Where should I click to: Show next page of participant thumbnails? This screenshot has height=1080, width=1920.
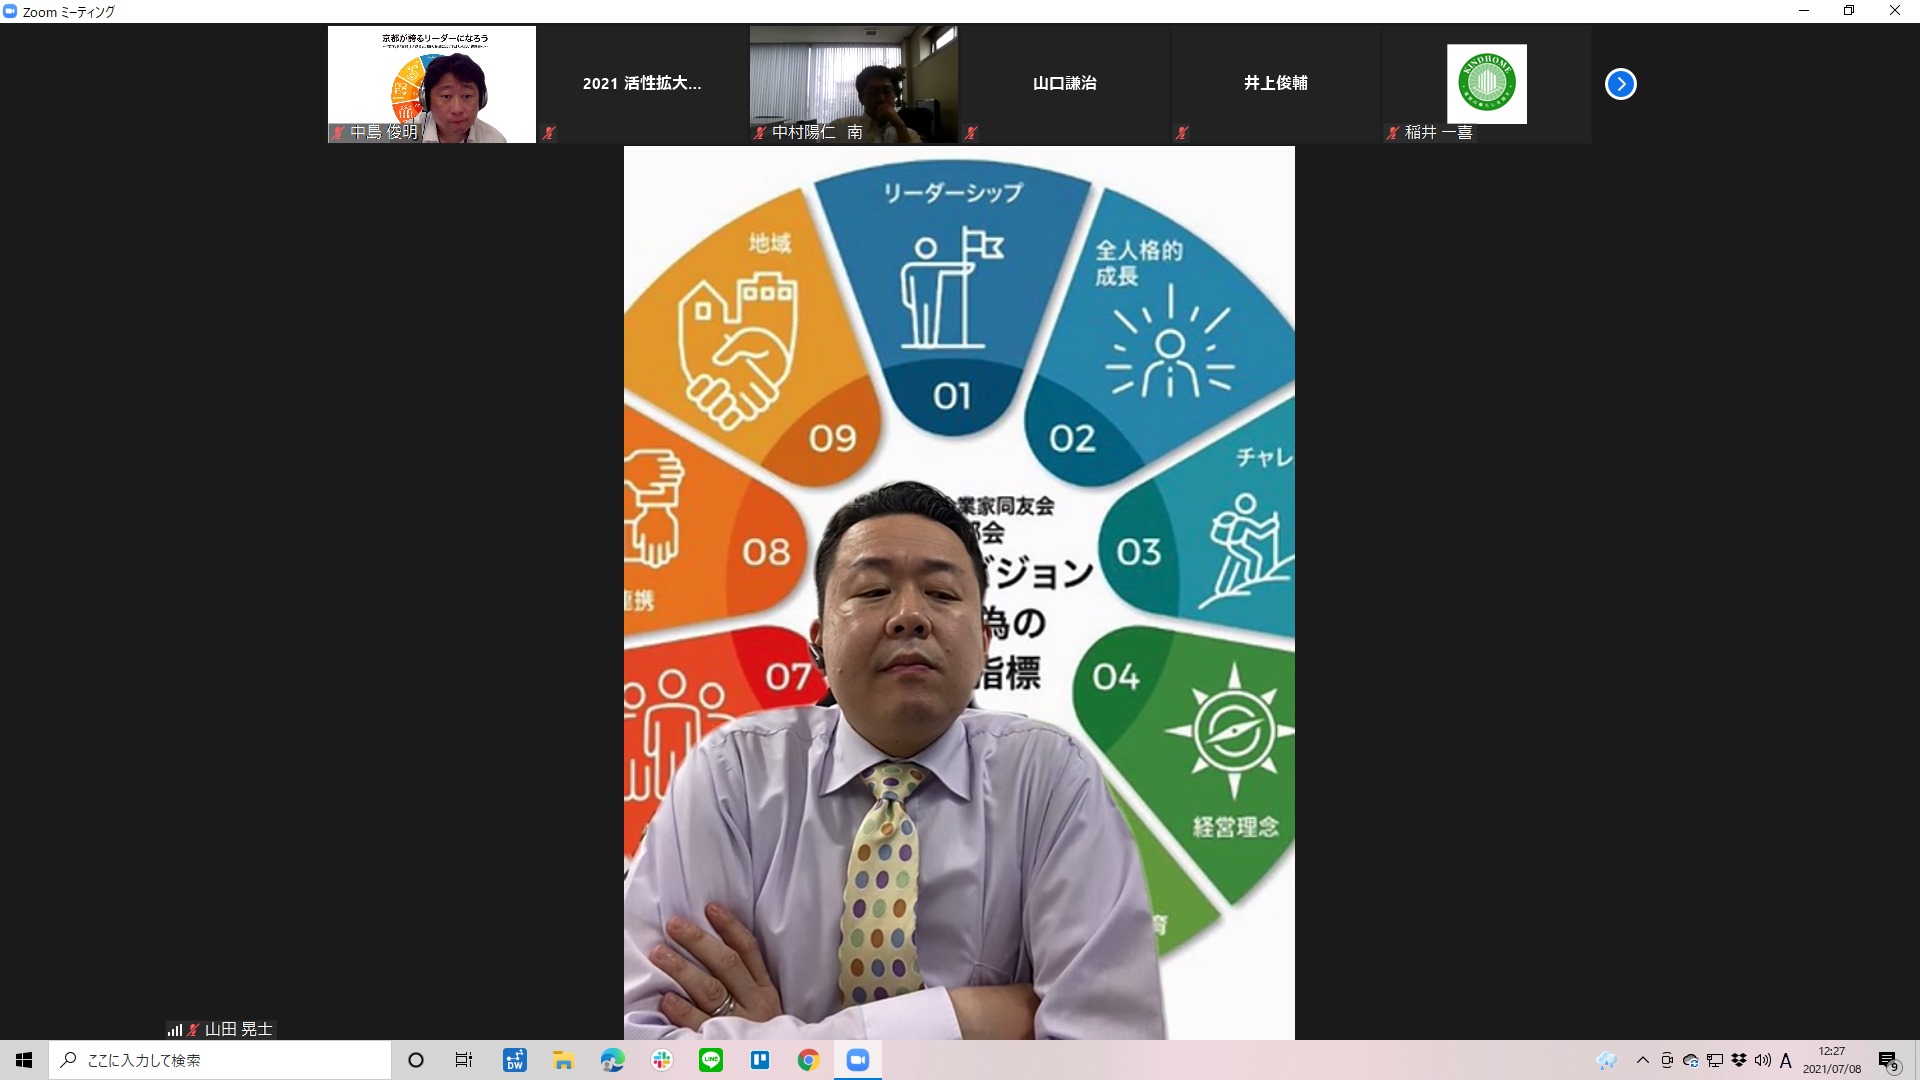pos(1620,84)
